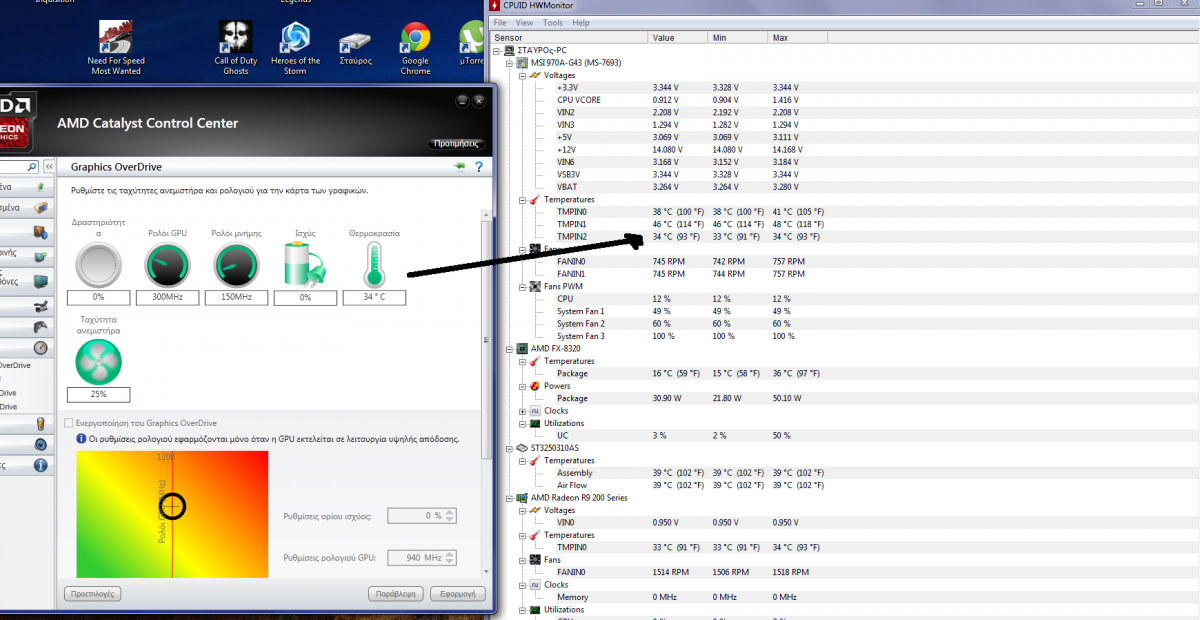Image resolution: width=1200 pixels, height=620 pixels.
Task: Click the grey activity gauge showing 0%
Action: pos(98,266)
